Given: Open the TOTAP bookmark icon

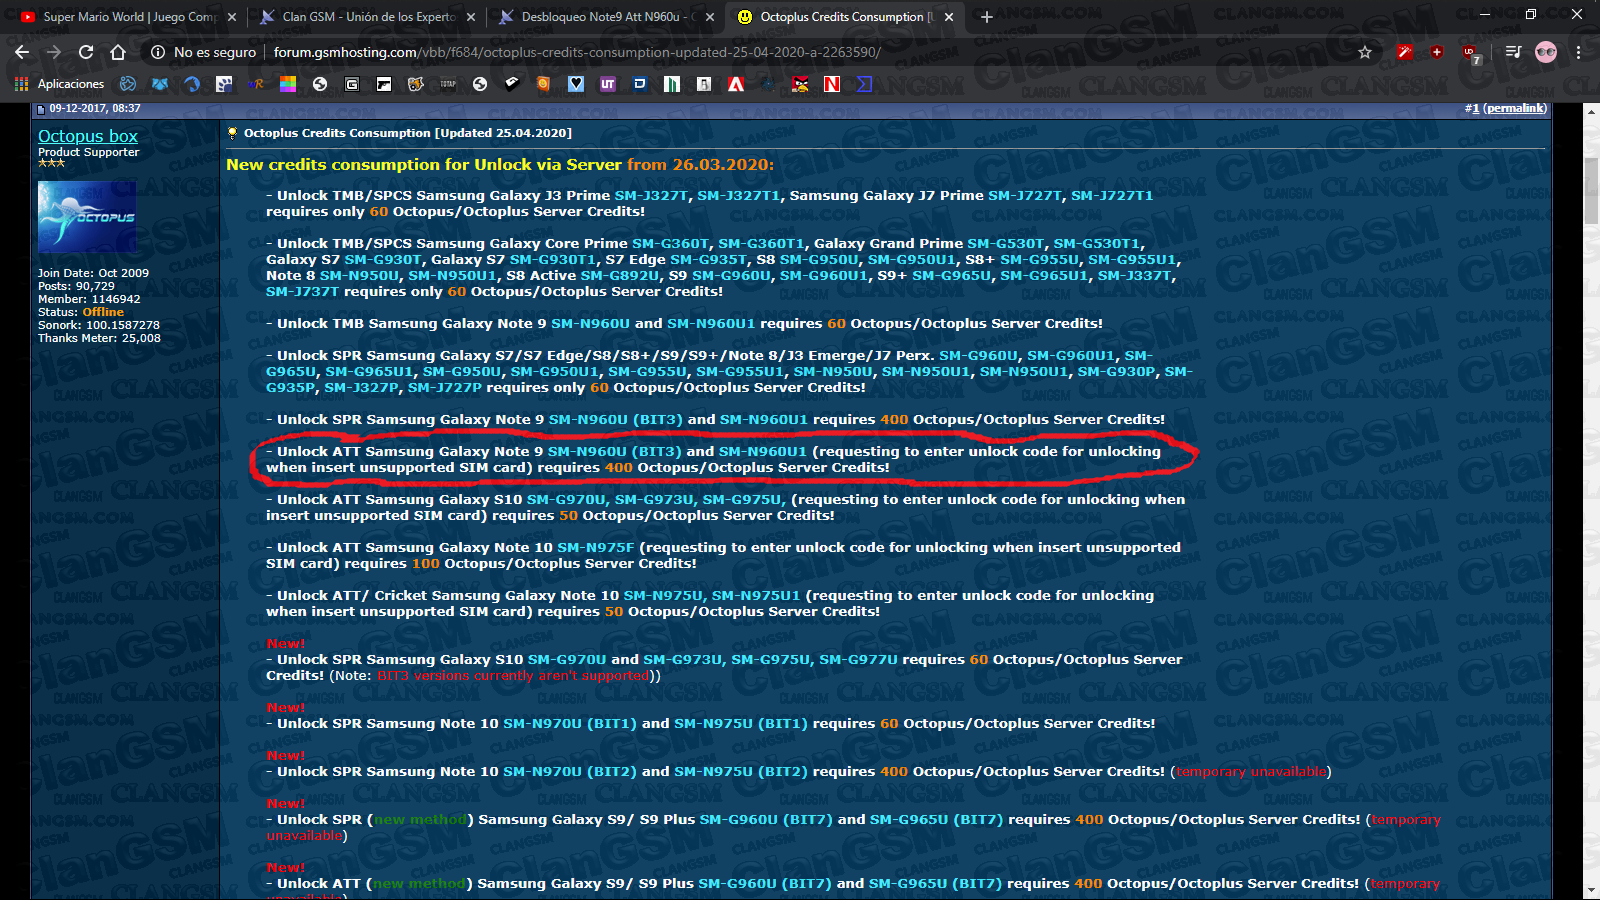Looking at the screenshot, I should click(448, 84).
